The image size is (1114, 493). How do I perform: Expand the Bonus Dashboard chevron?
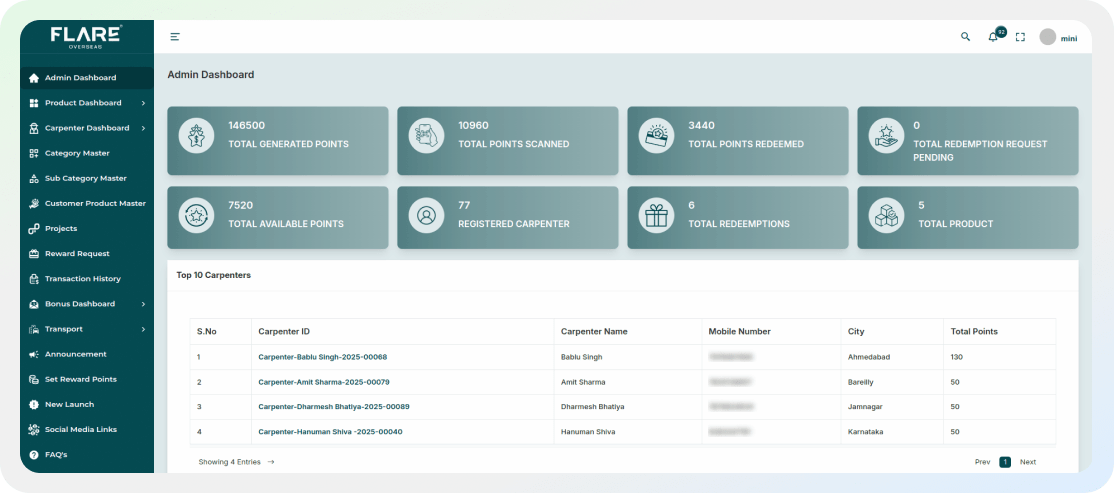coord(144,304)
